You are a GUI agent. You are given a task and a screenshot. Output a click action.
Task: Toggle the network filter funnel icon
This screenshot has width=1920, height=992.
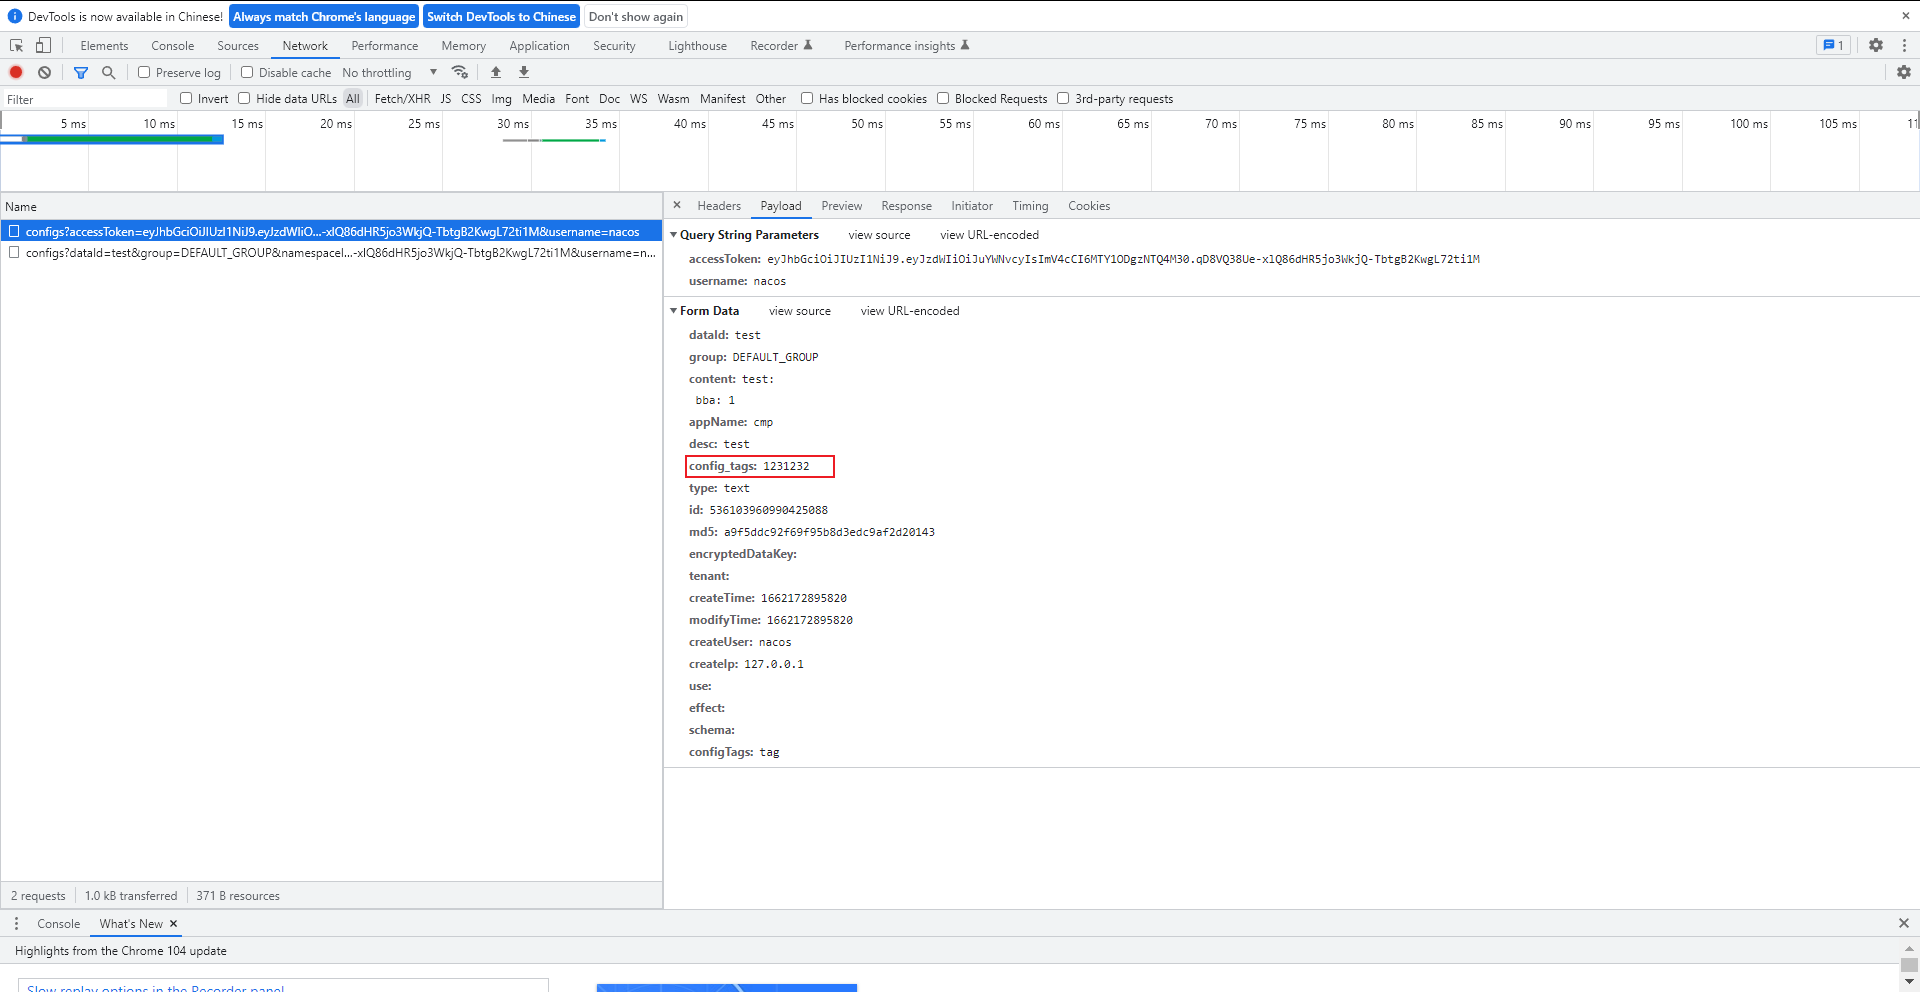tap(81, 72)
